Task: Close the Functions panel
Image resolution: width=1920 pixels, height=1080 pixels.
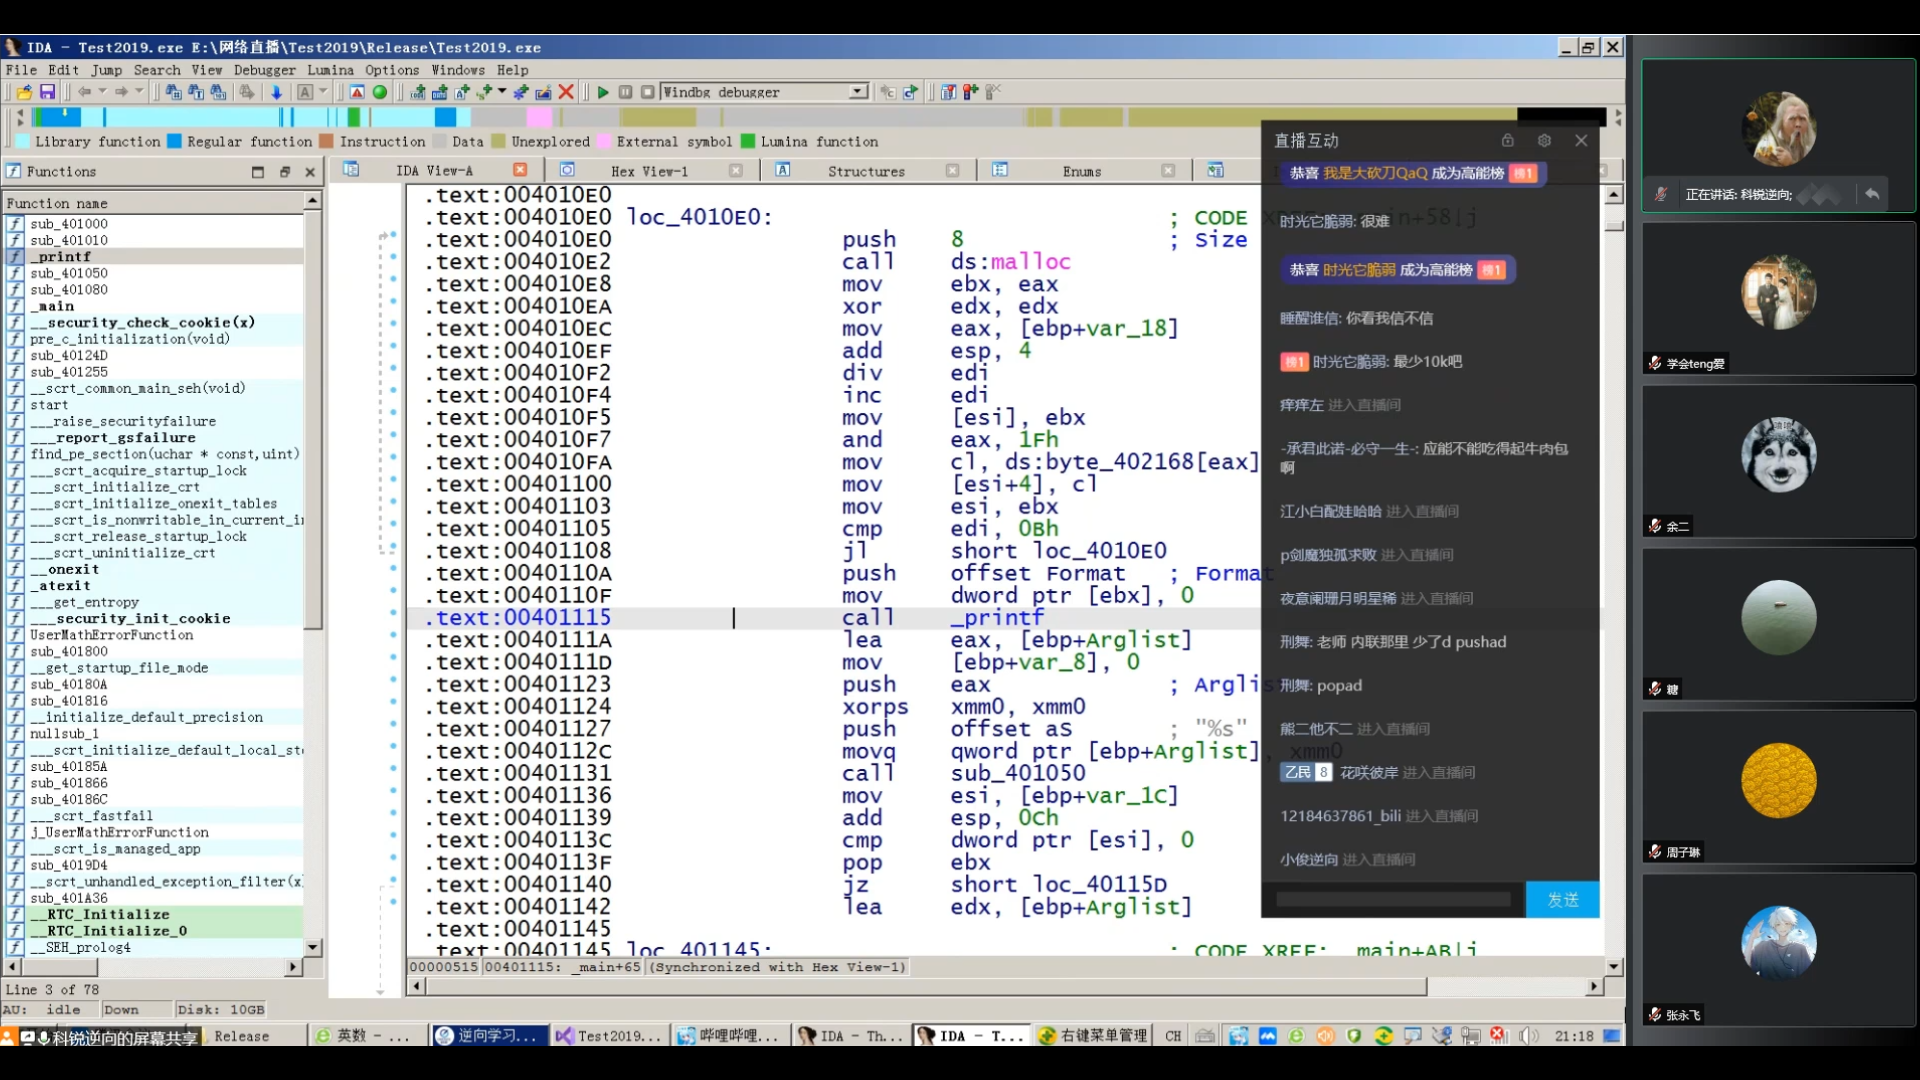Action: 310,172
